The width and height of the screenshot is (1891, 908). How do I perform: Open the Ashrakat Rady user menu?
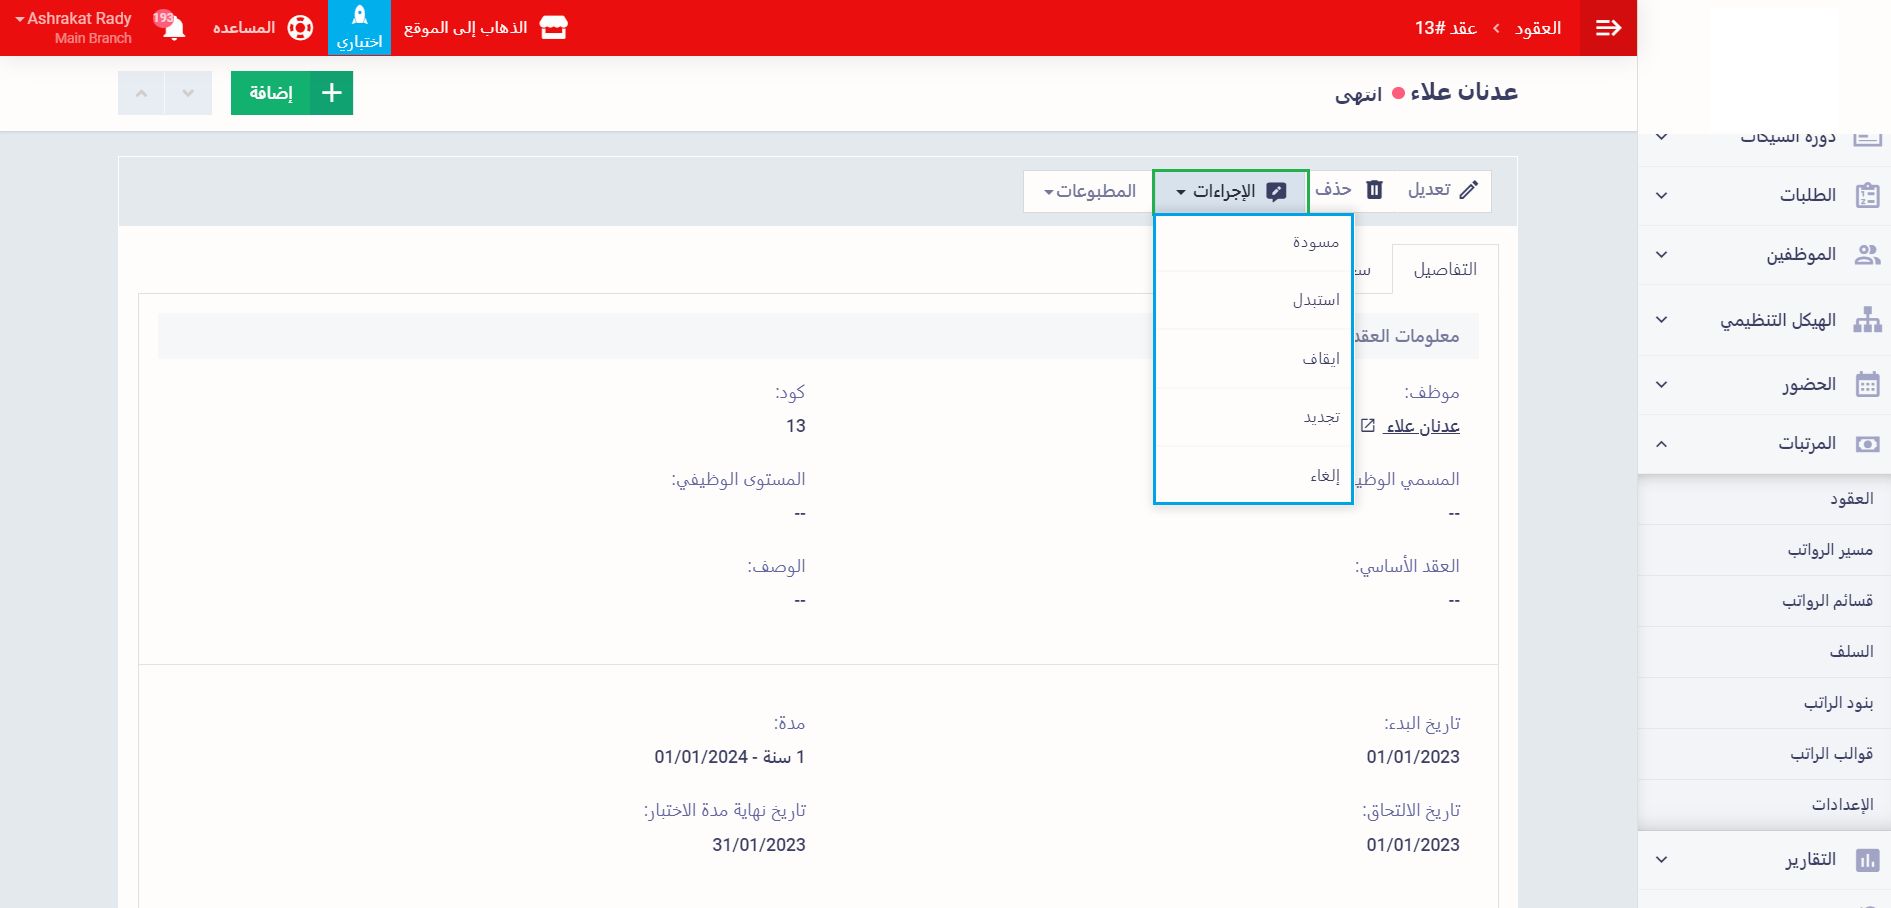point(73,27)
